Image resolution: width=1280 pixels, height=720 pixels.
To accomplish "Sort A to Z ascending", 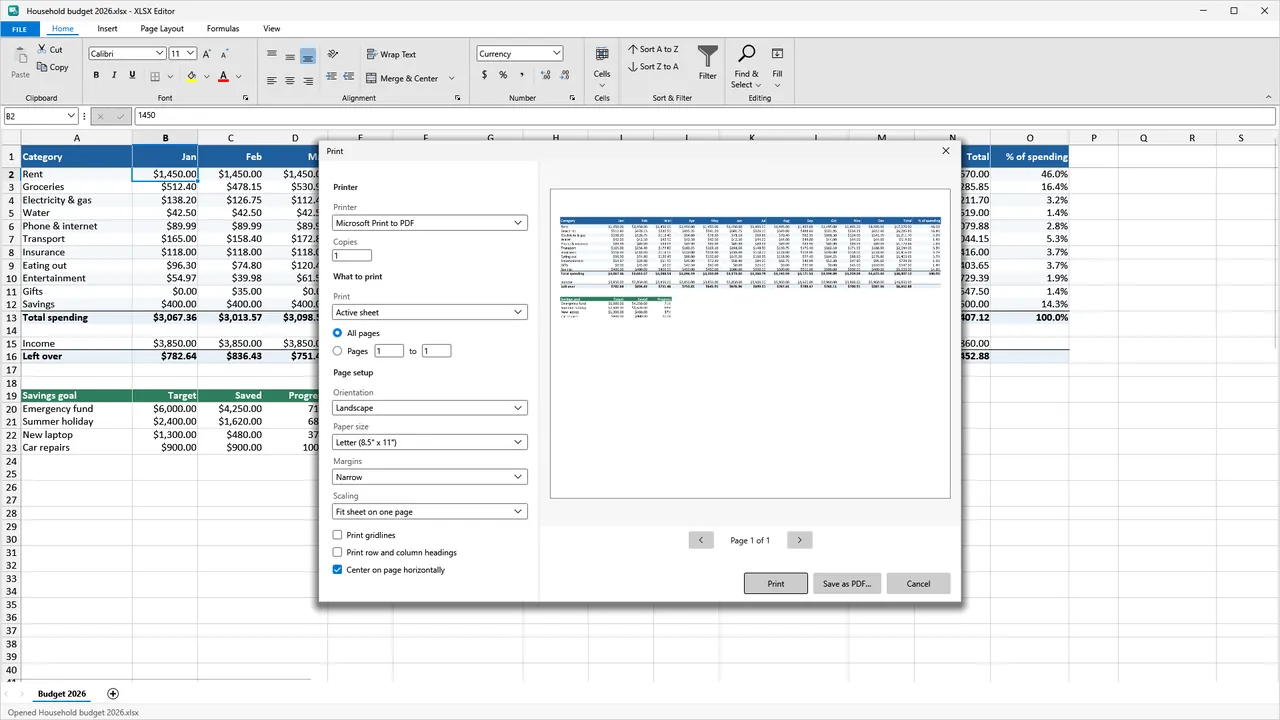I will pyautogui.click(x=652, y=49).
